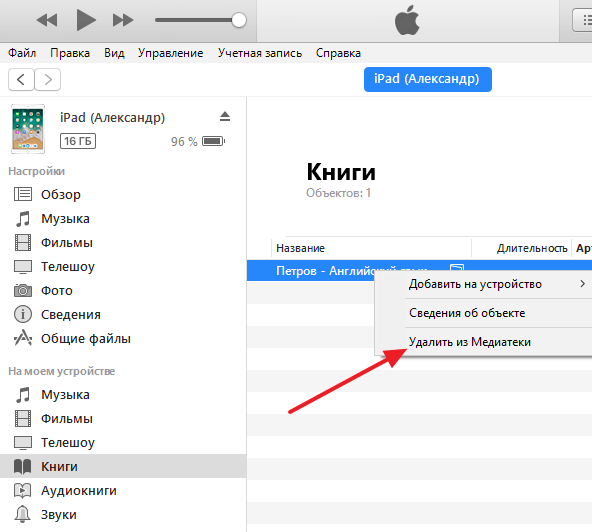This screenshot has height=532, width=592.
Task: Open Общие файлы apps icon
Action: (x=23, y=338)
